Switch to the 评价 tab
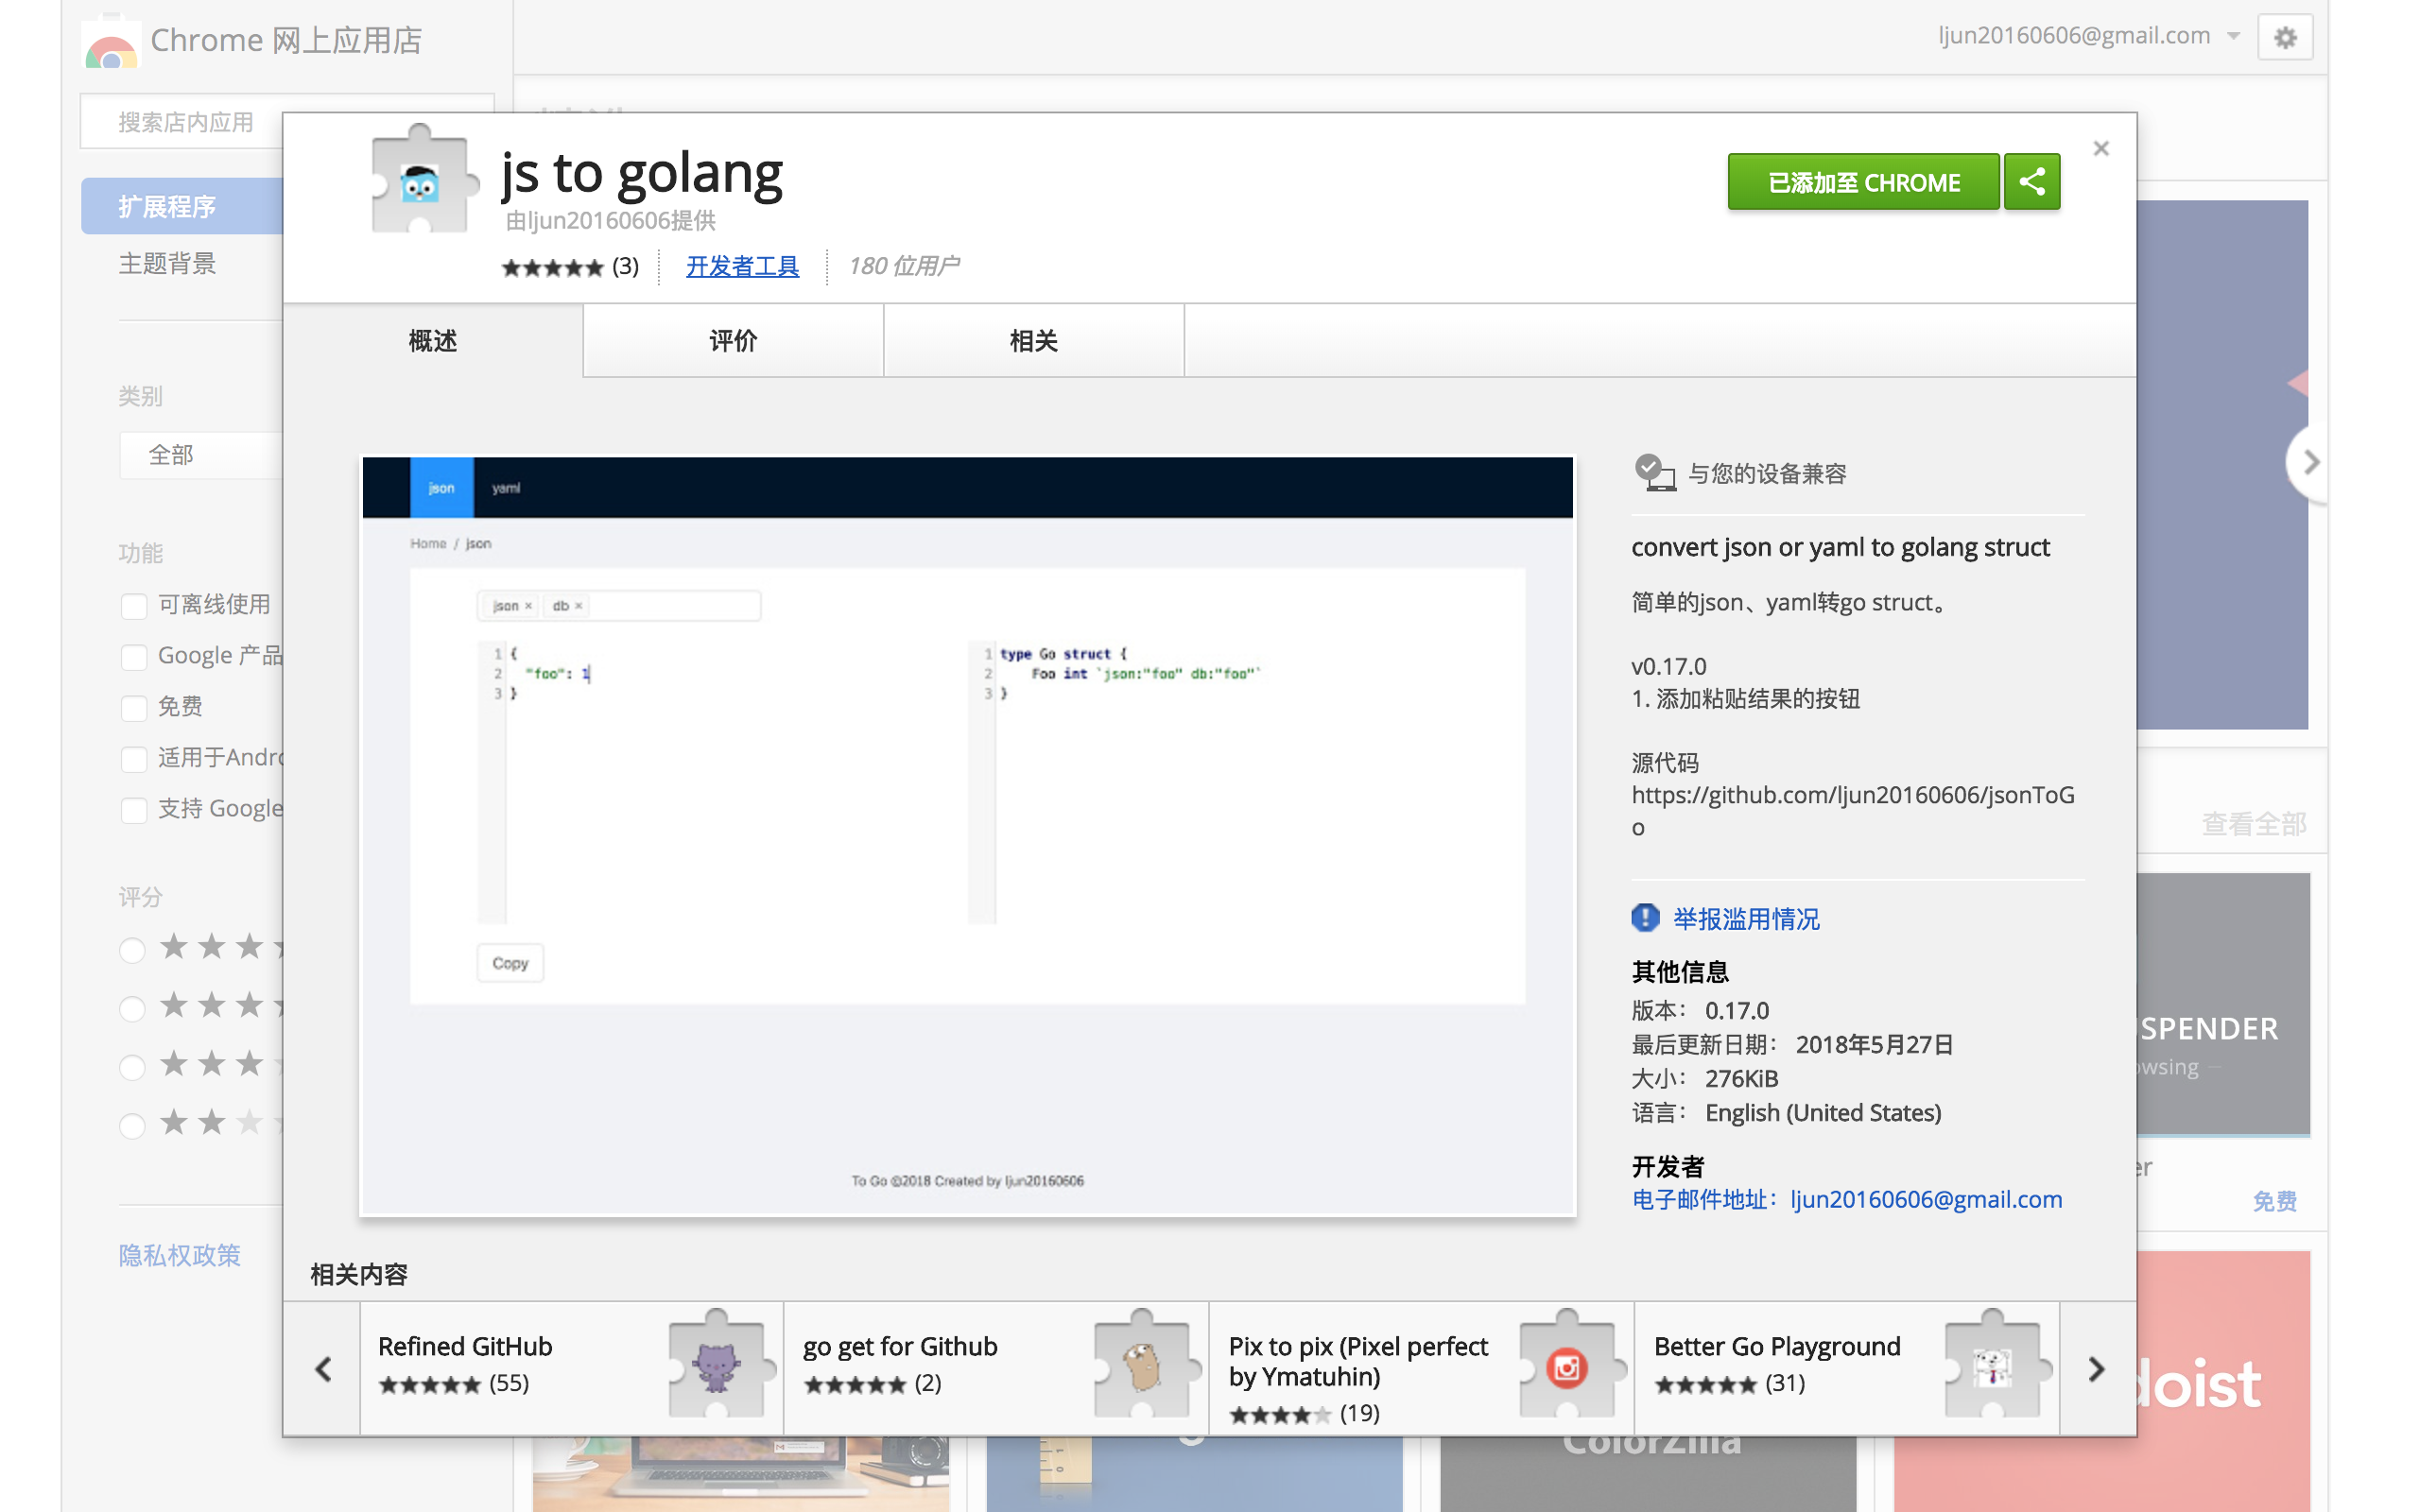Viewport: 2420px width, 1512px height. pos(733,341)
